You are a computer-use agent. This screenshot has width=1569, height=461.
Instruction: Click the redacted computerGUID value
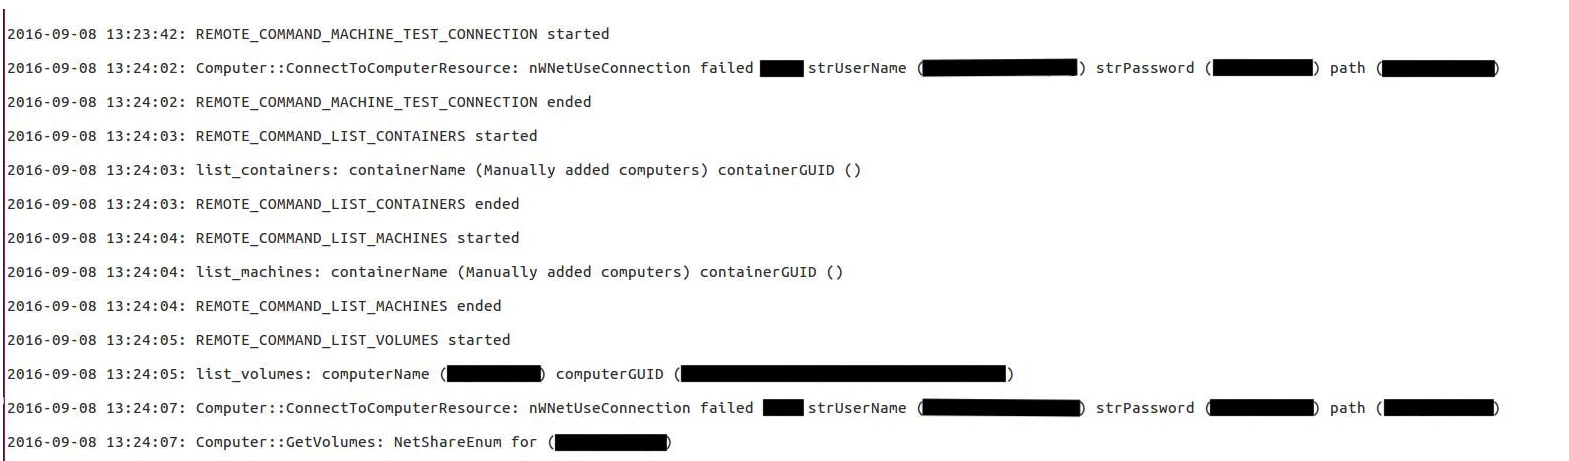(x=843, y=374)
